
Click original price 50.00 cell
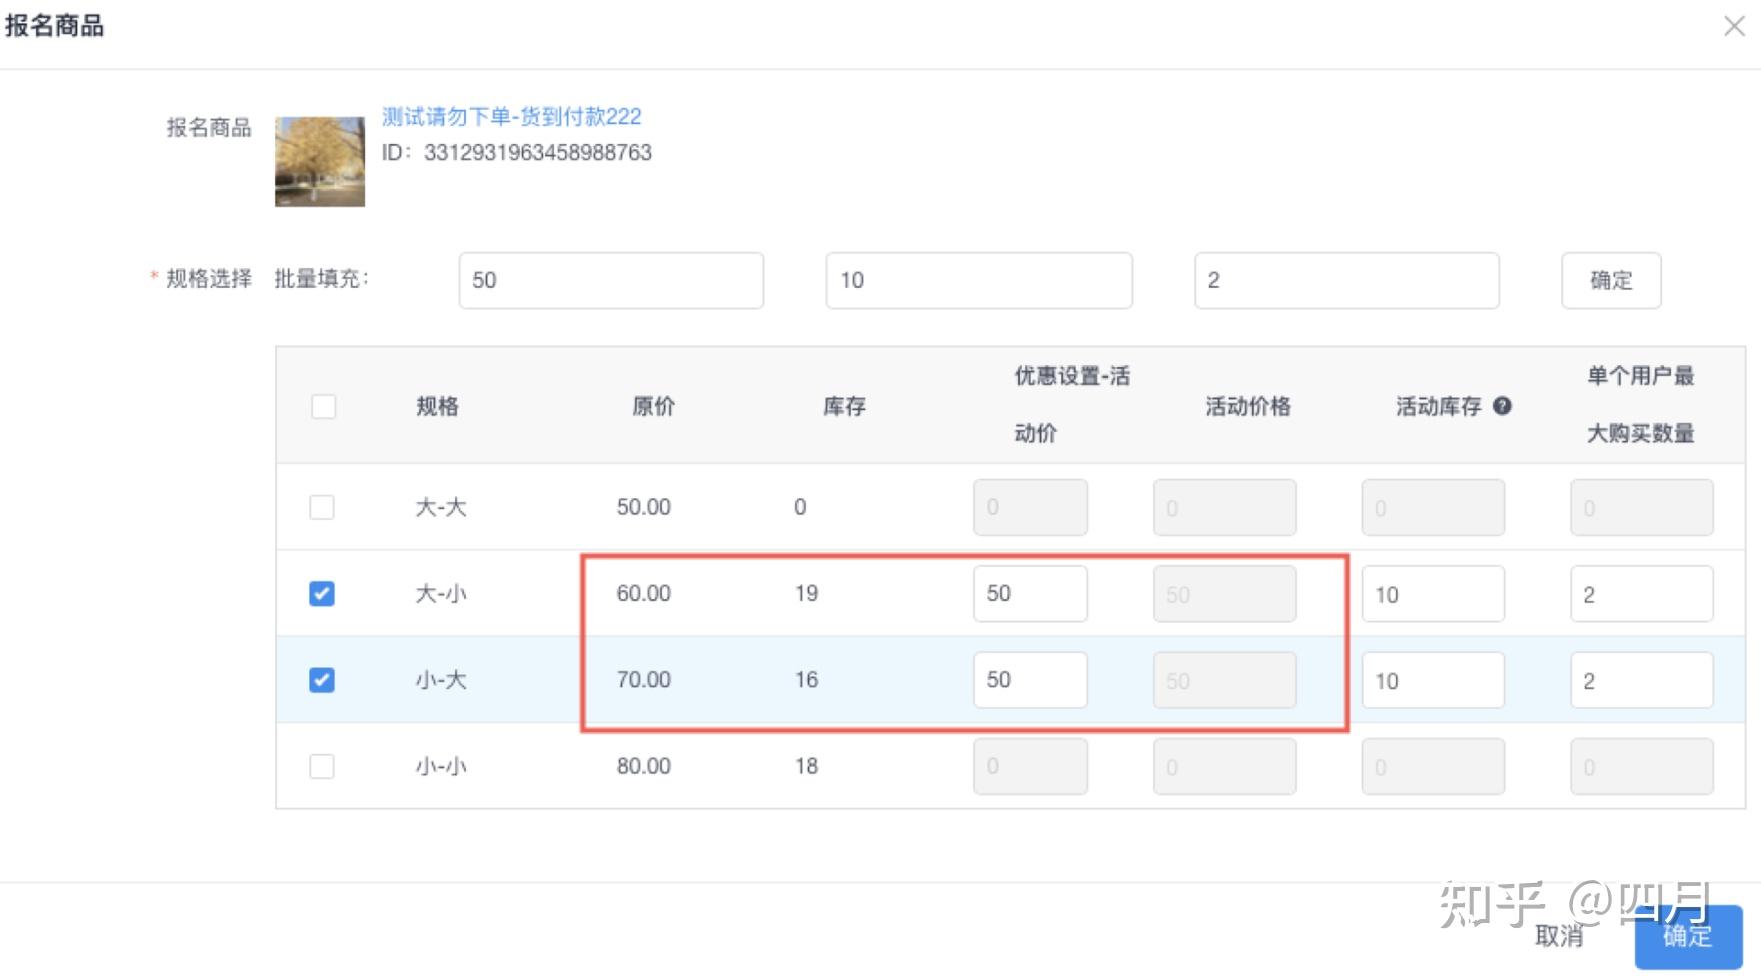644,507
